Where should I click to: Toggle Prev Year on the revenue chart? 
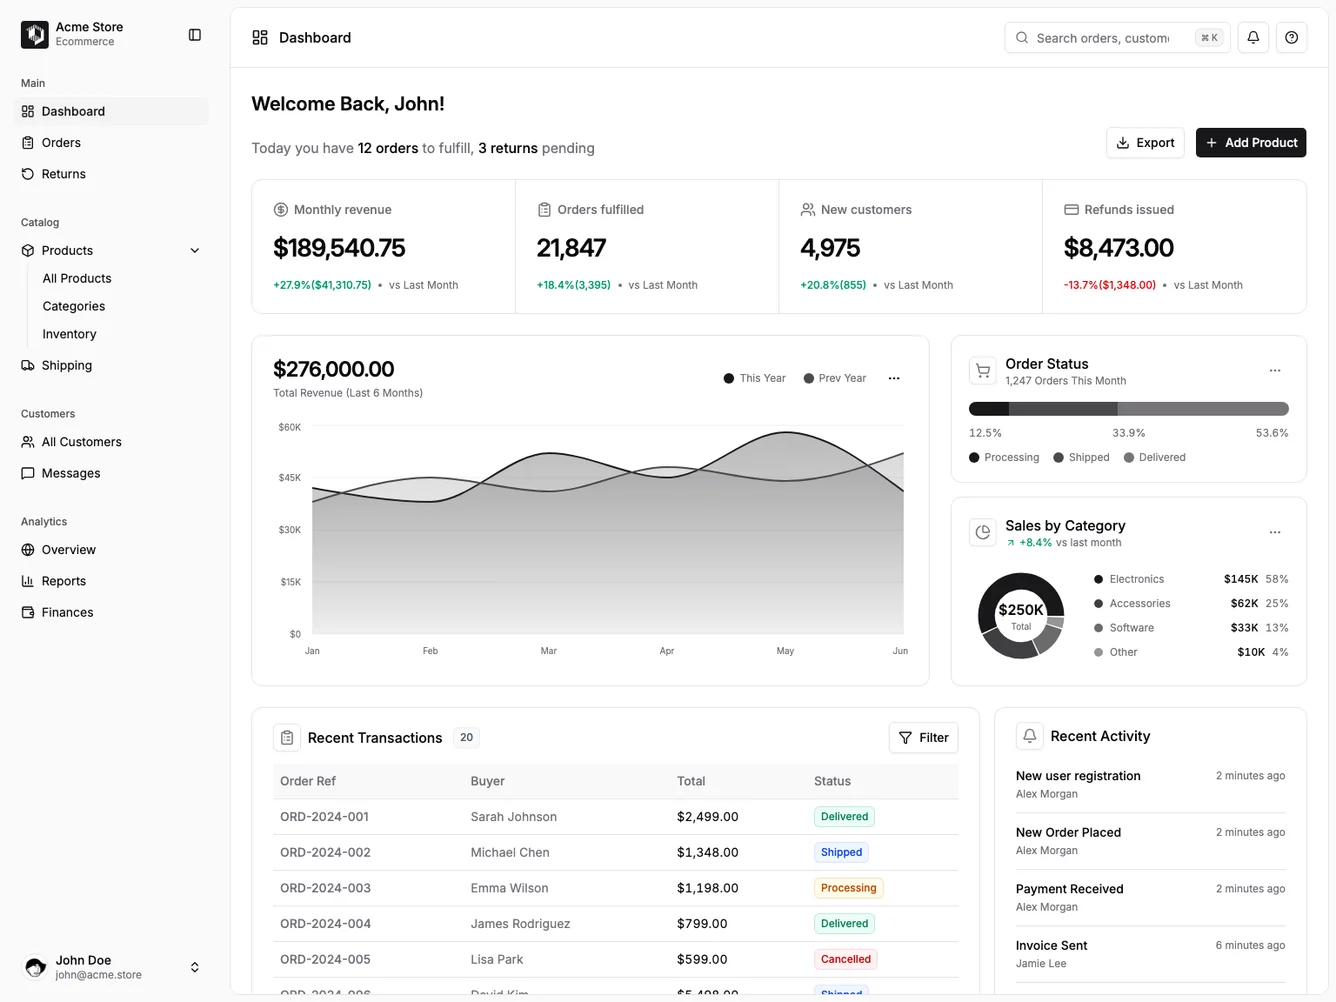835,378
